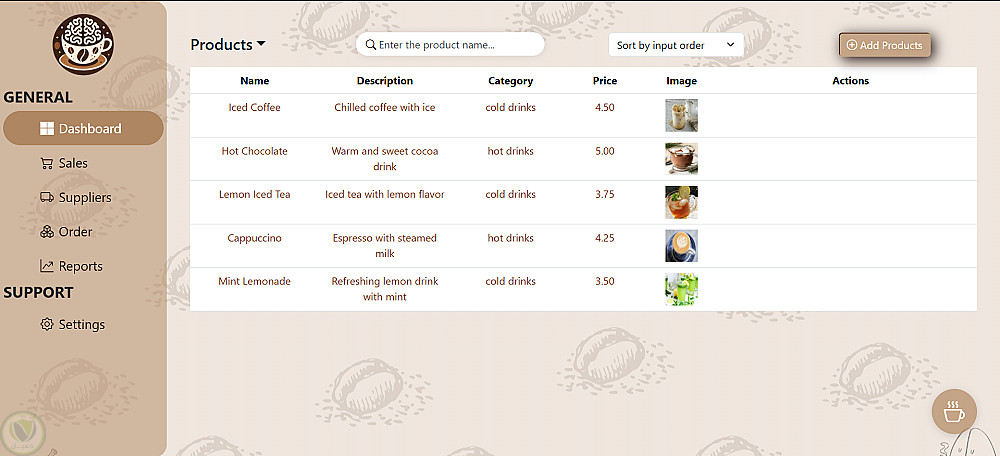Click the coffee brain logo
The image size is (1000, 456).
[x=83, y=45]
